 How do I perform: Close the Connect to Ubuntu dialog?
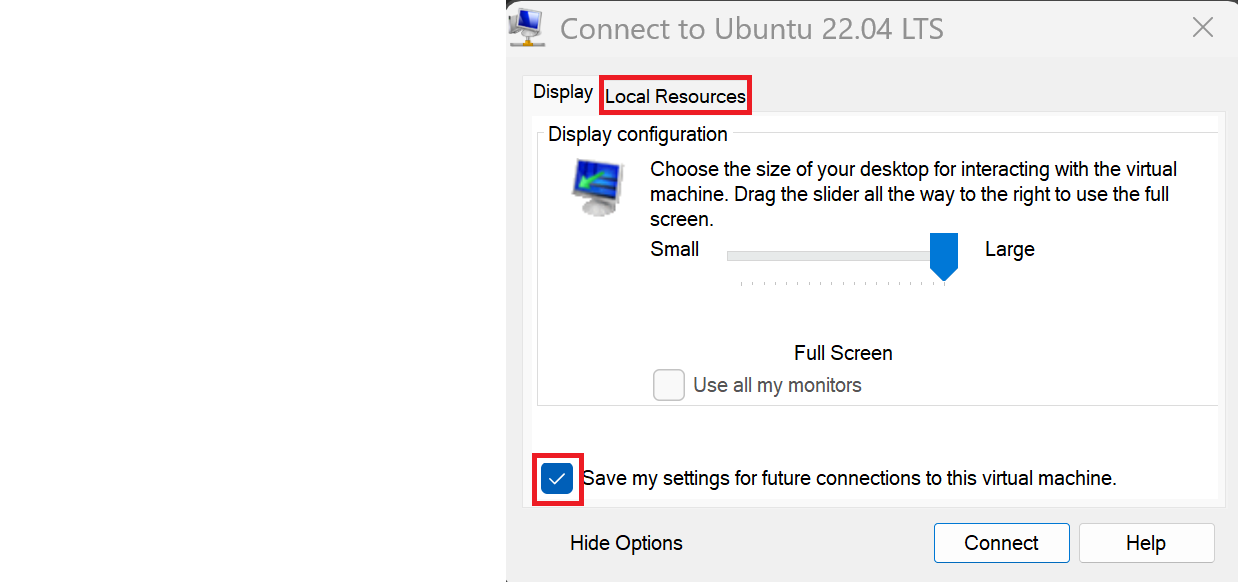pyautogui.click(x=1202, y=27)
